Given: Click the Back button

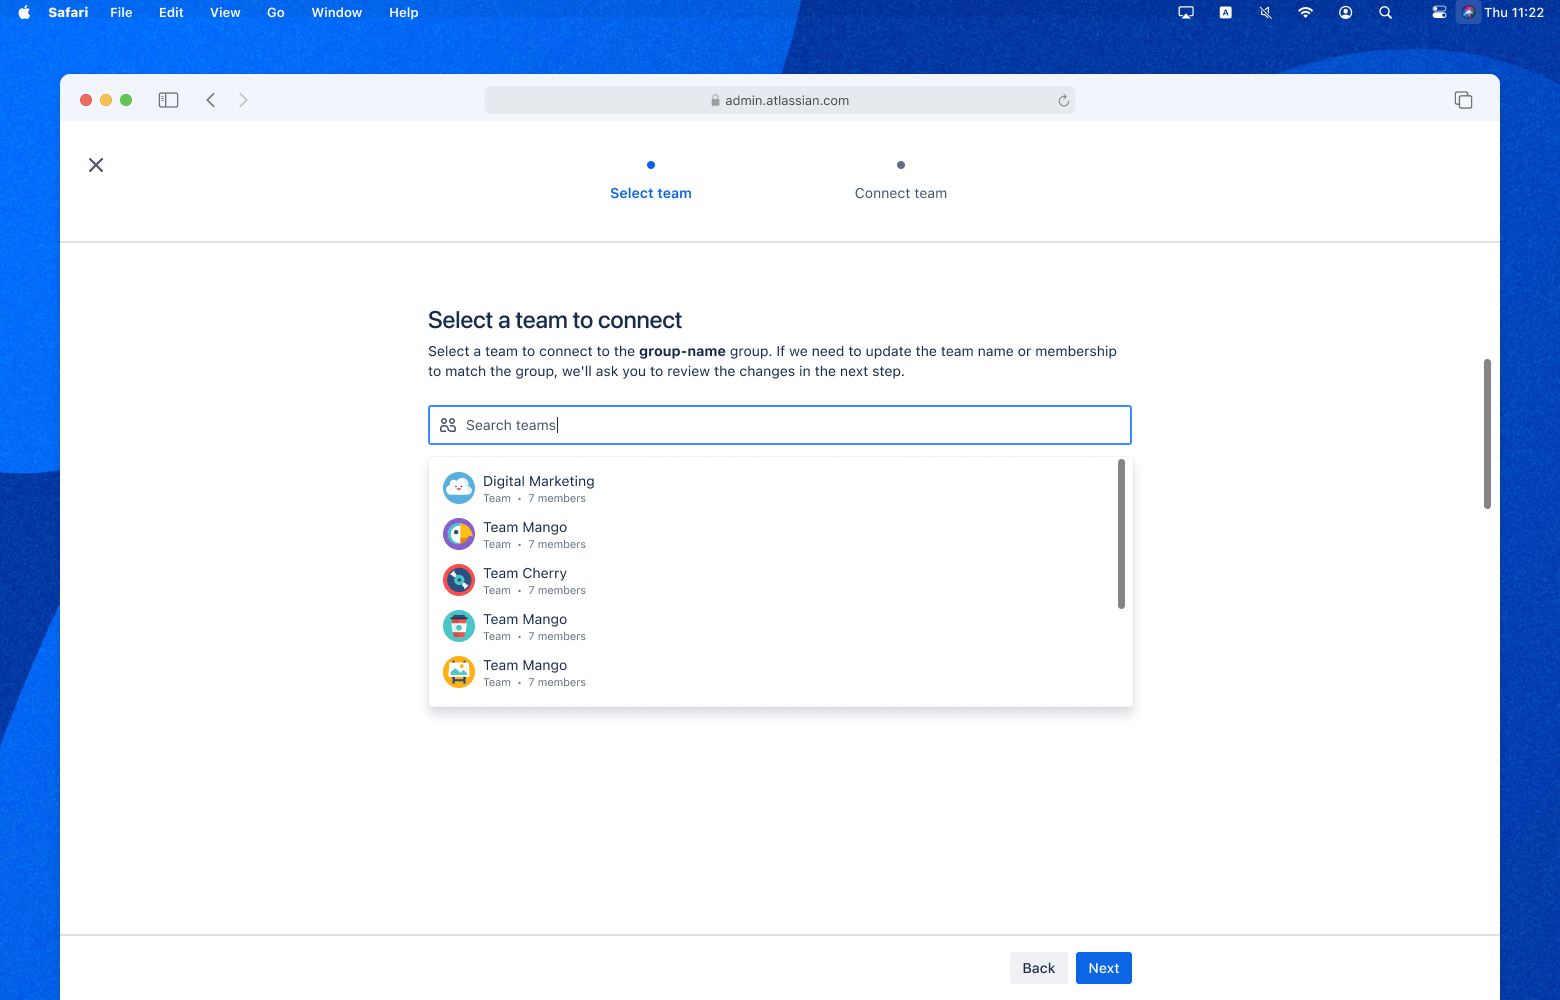Looking at the screenshot, I should tap(1038, 967).
